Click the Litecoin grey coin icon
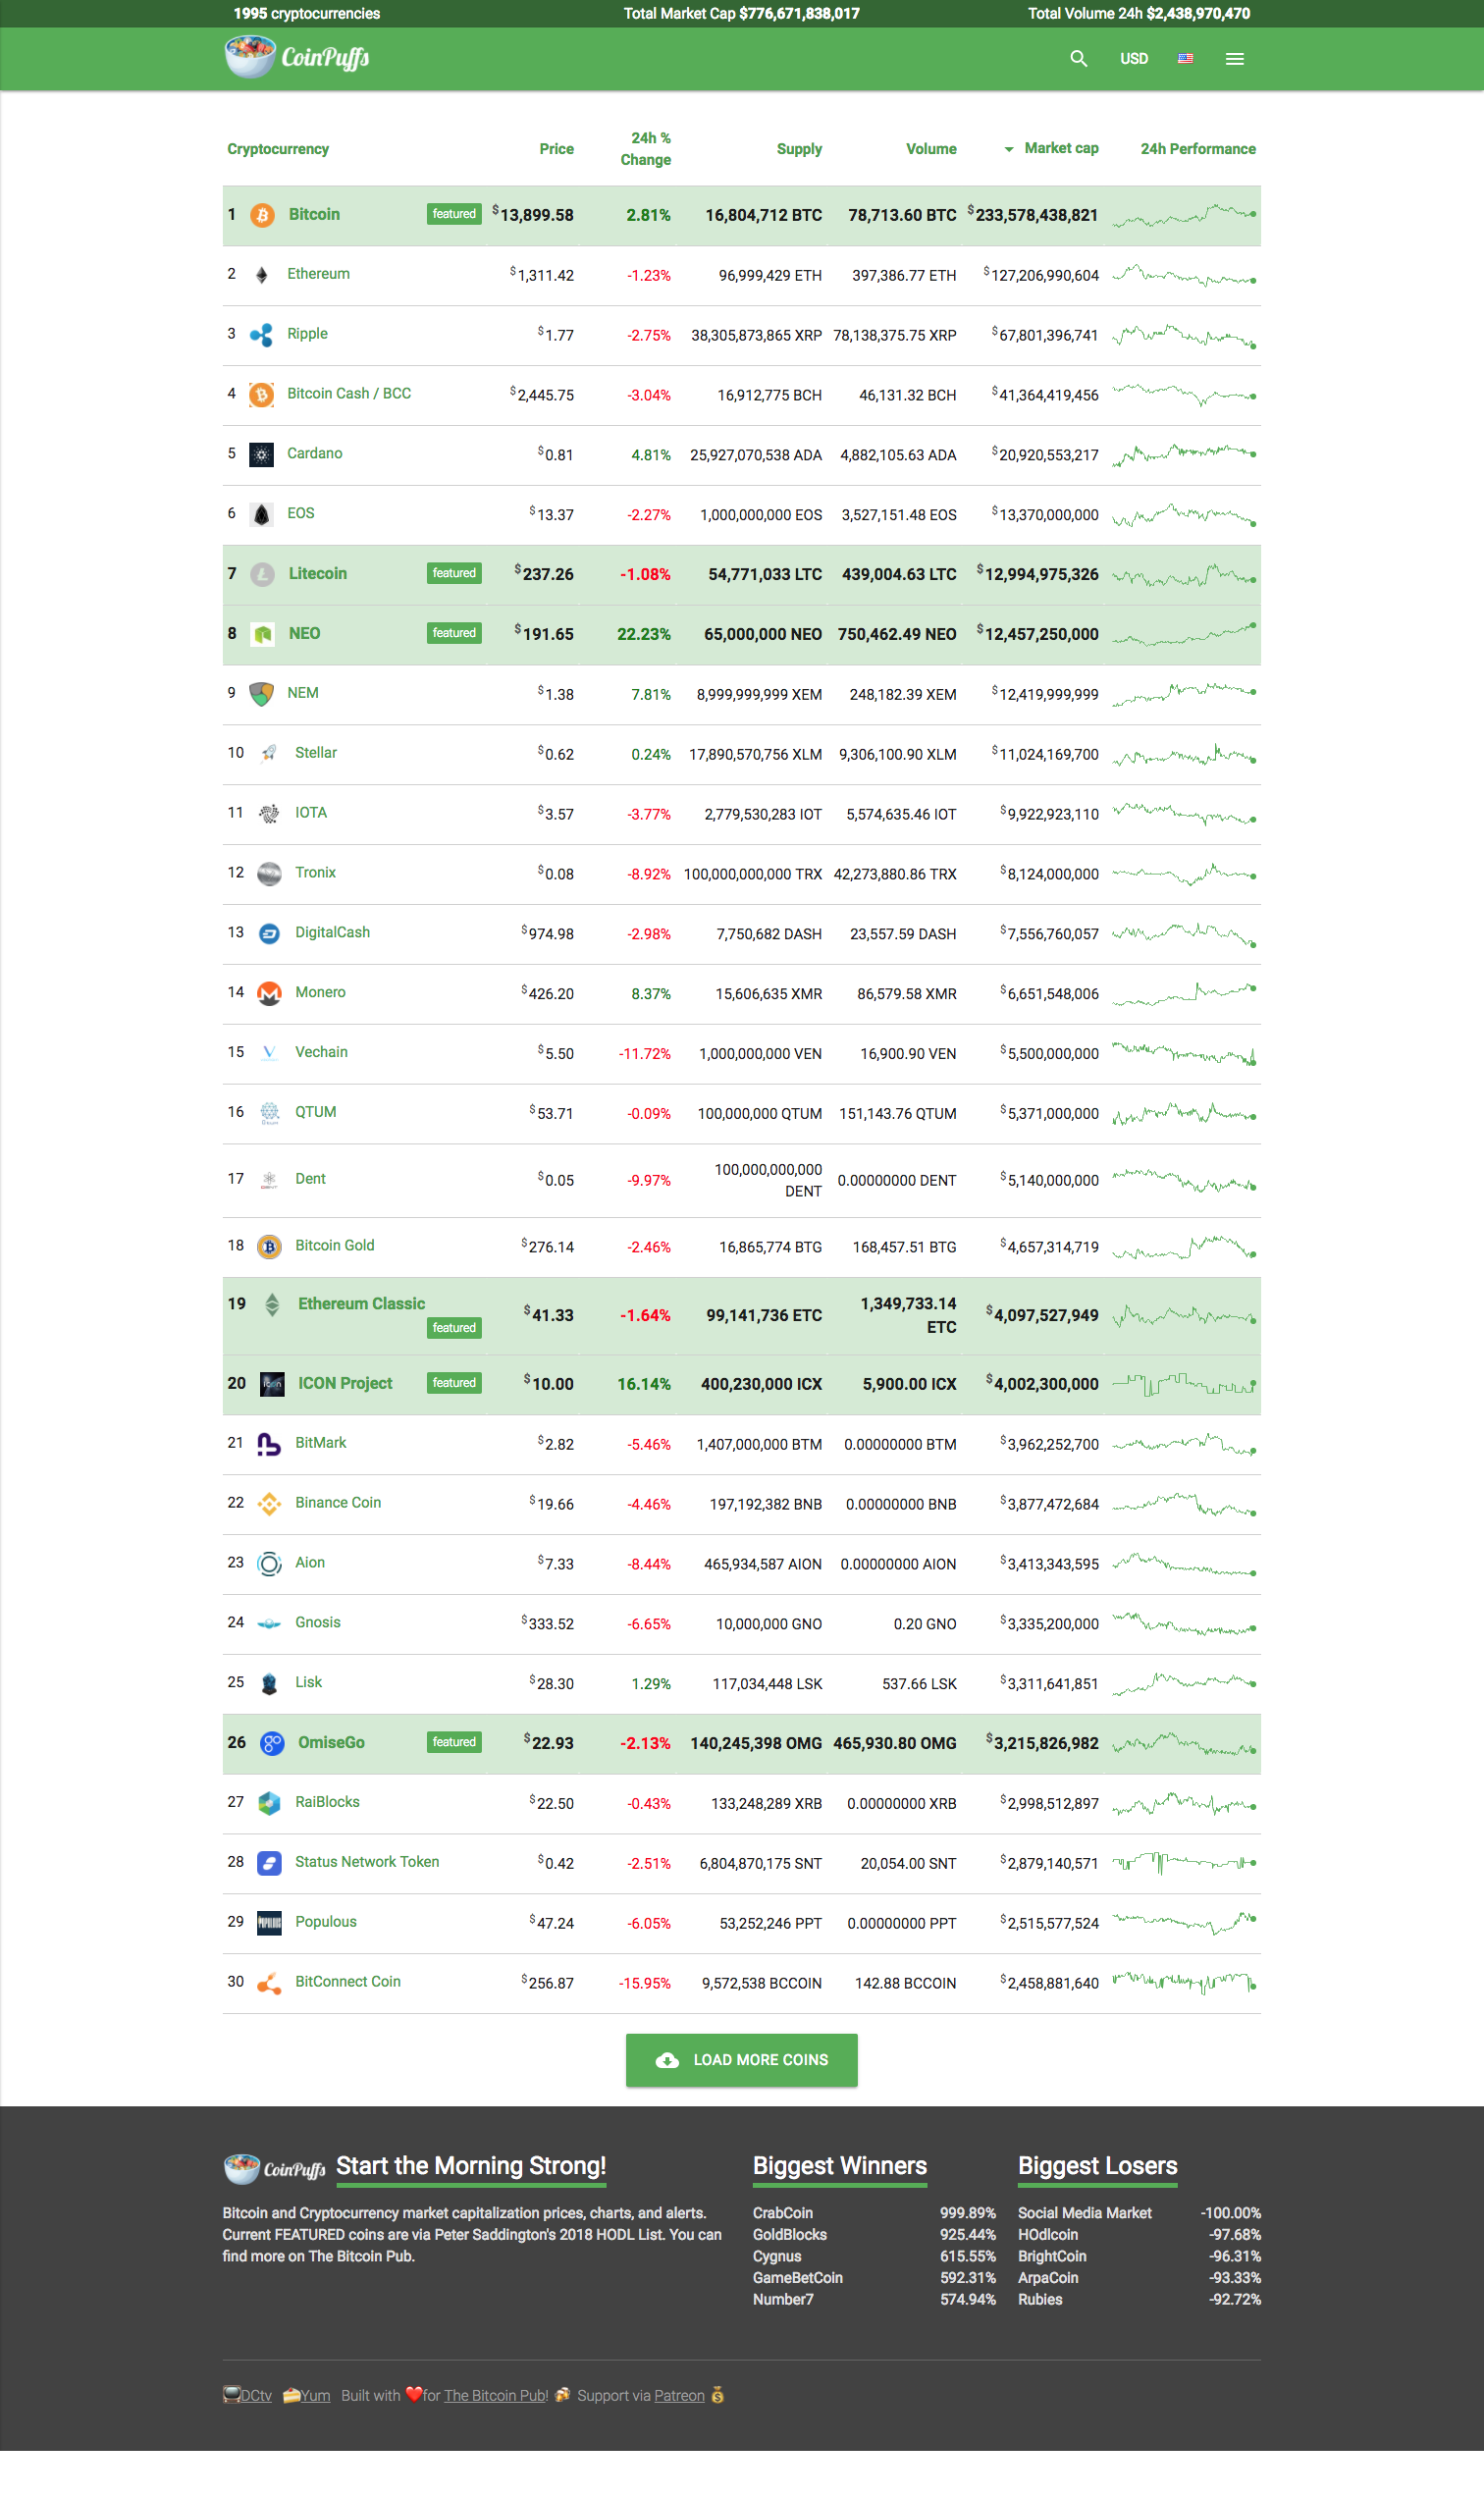The height and width of the screenshot is (2496, 1484). point(262,574)
